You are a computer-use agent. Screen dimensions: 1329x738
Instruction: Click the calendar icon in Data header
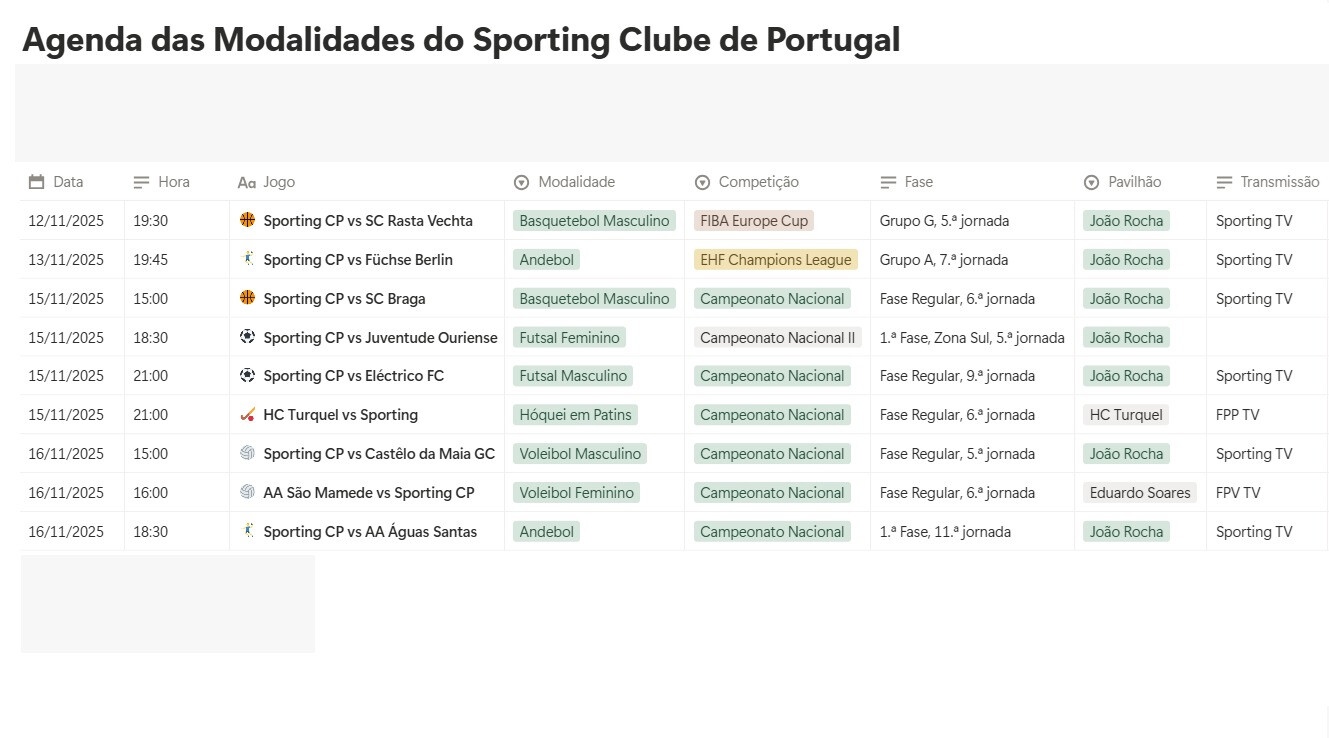click(x=37, y=182)
